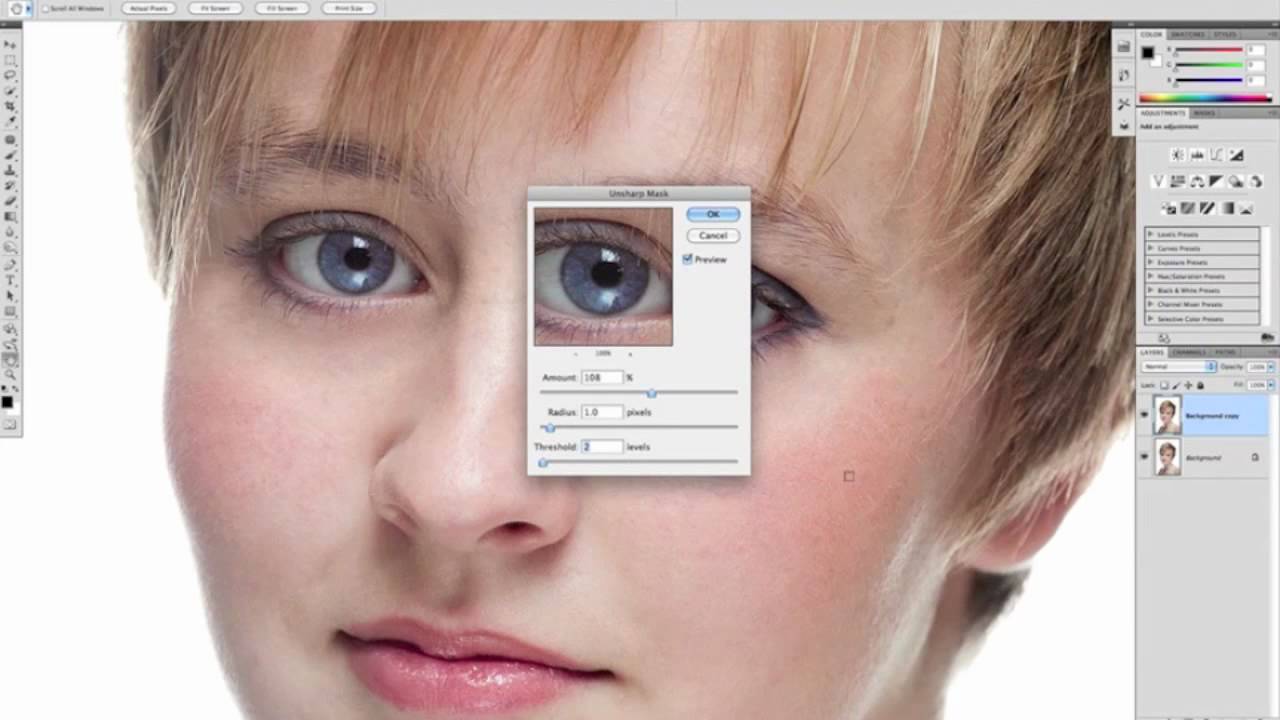Select the Background copy layer thumbnail

click(x=1167, y=415)
